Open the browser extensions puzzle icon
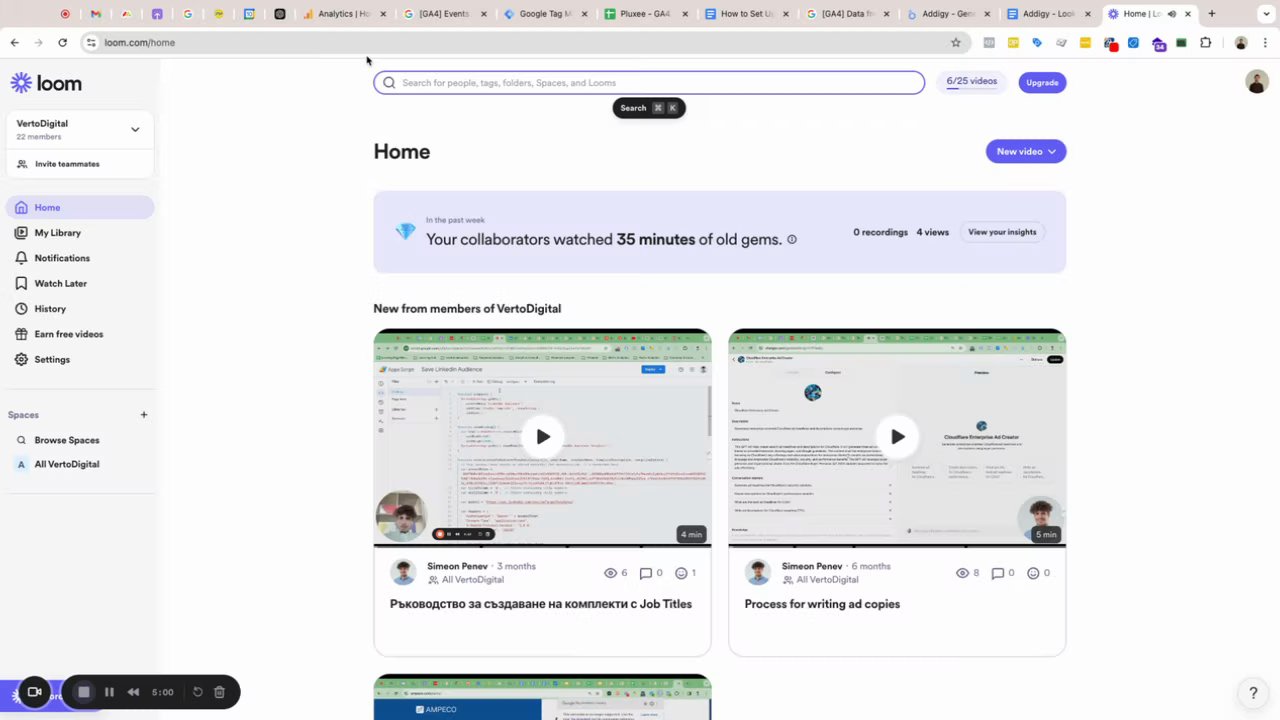The height and width of the screenshot is (720, 1280). click(x=1205, y=43)
